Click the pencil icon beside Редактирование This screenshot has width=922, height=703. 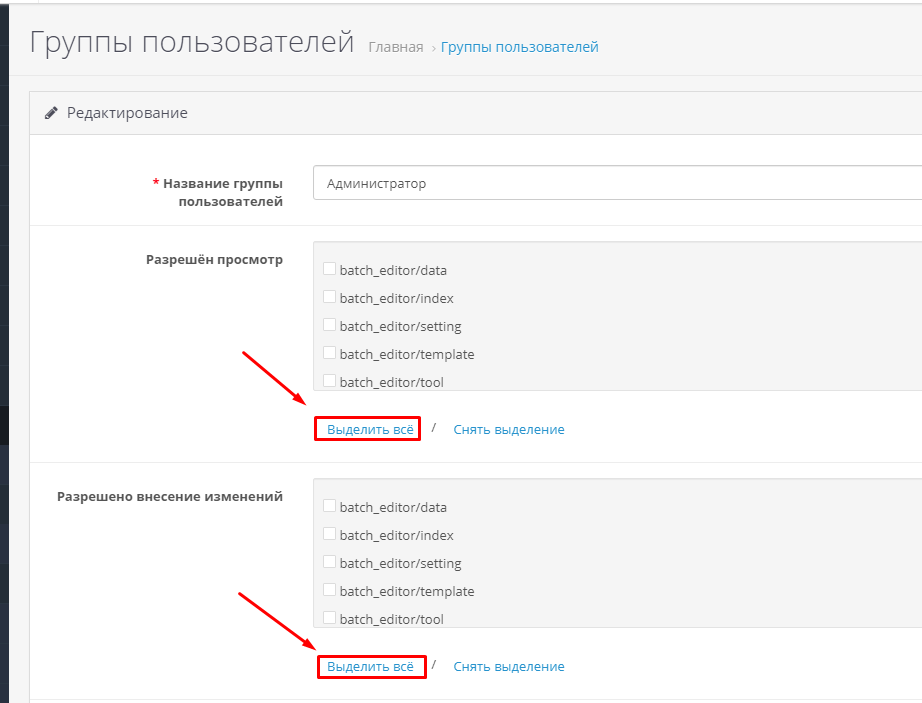(51, 113)
